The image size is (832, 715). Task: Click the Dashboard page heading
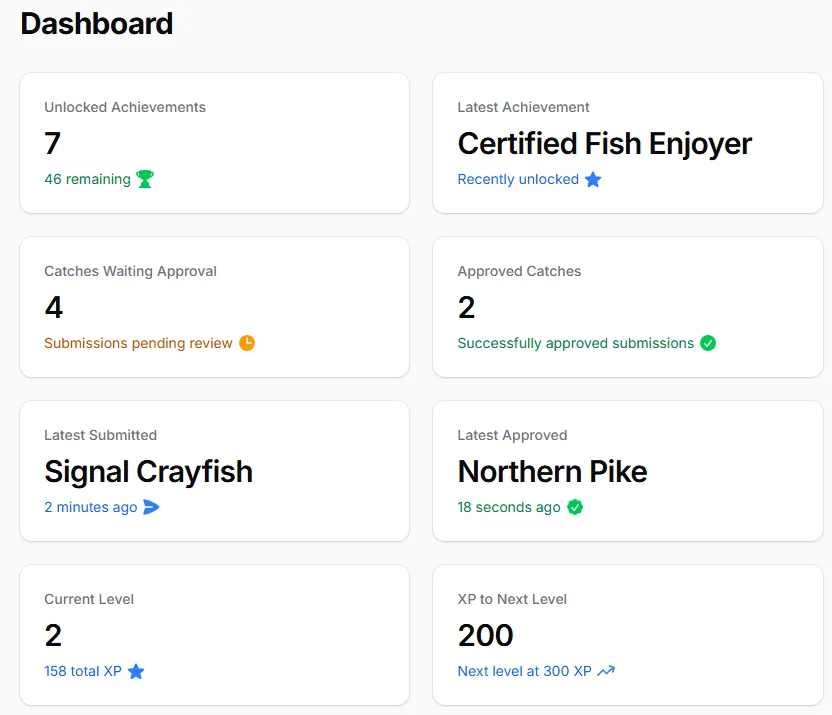97,23
